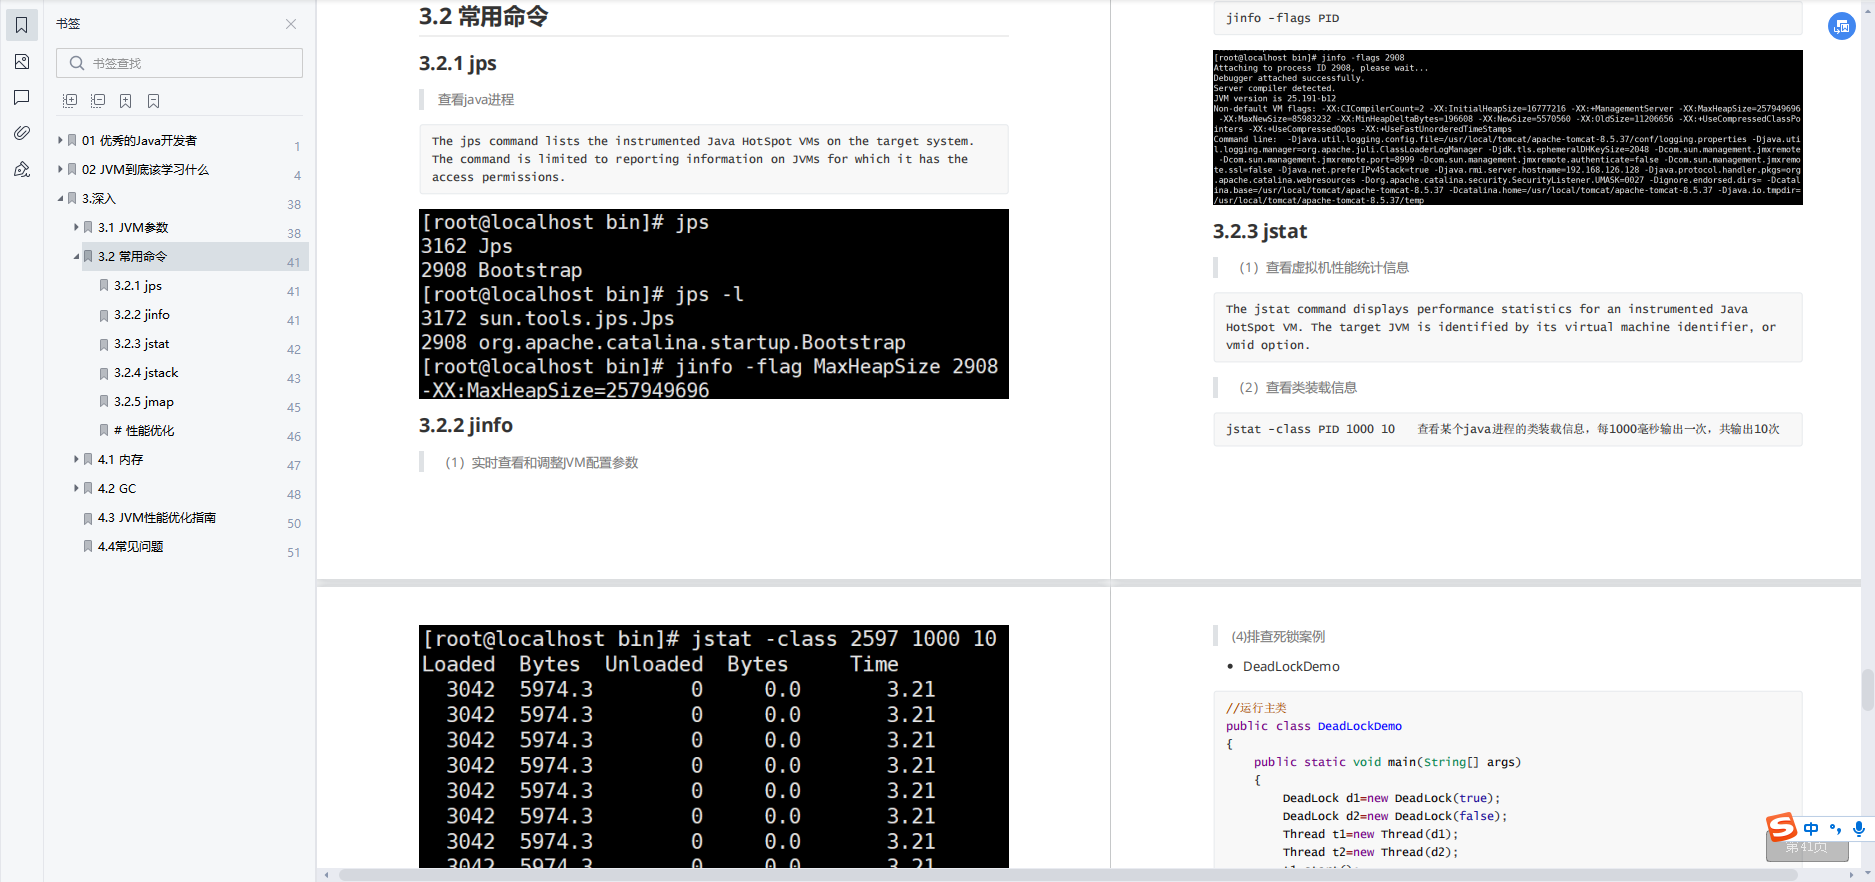The image size is (1875, 882).
Task: Select bookmark 3.1 JVM参数
Action: point(133,228)
